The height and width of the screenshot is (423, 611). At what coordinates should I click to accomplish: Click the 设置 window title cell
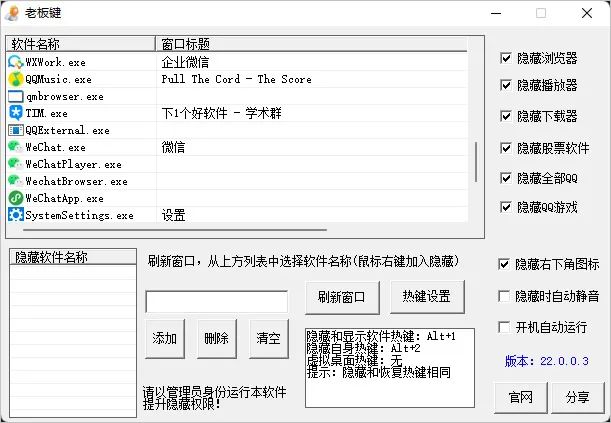point(173,215)
